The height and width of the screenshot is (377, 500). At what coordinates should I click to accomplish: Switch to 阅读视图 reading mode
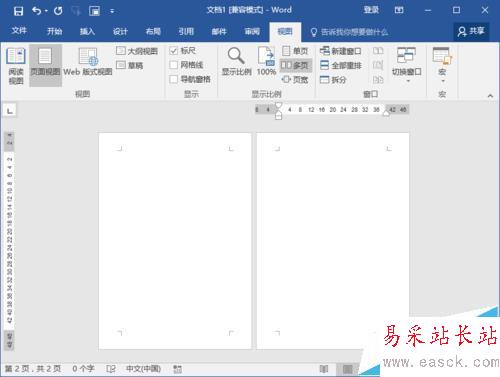(16, 66)
